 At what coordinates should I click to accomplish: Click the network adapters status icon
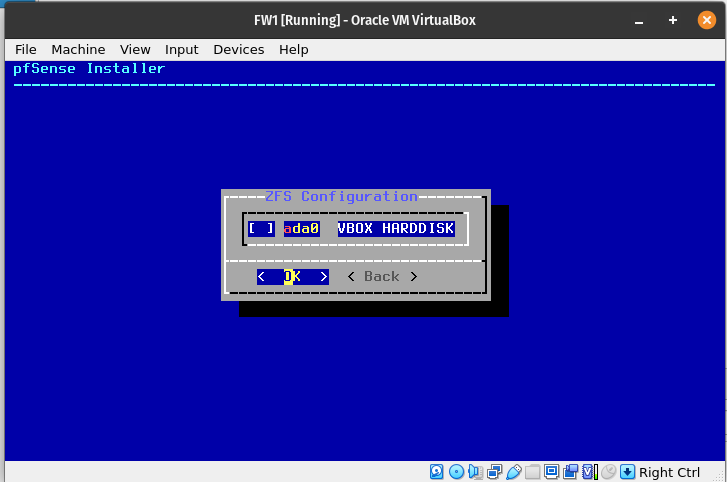tap(495, 472)
